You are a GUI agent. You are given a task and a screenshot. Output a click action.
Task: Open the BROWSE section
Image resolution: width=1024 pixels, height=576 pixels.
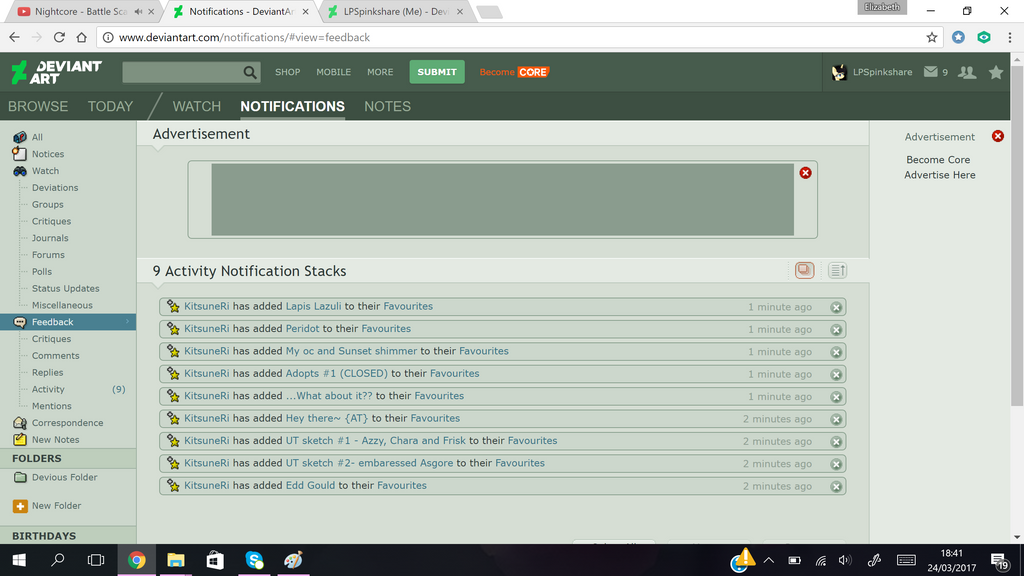38,106
